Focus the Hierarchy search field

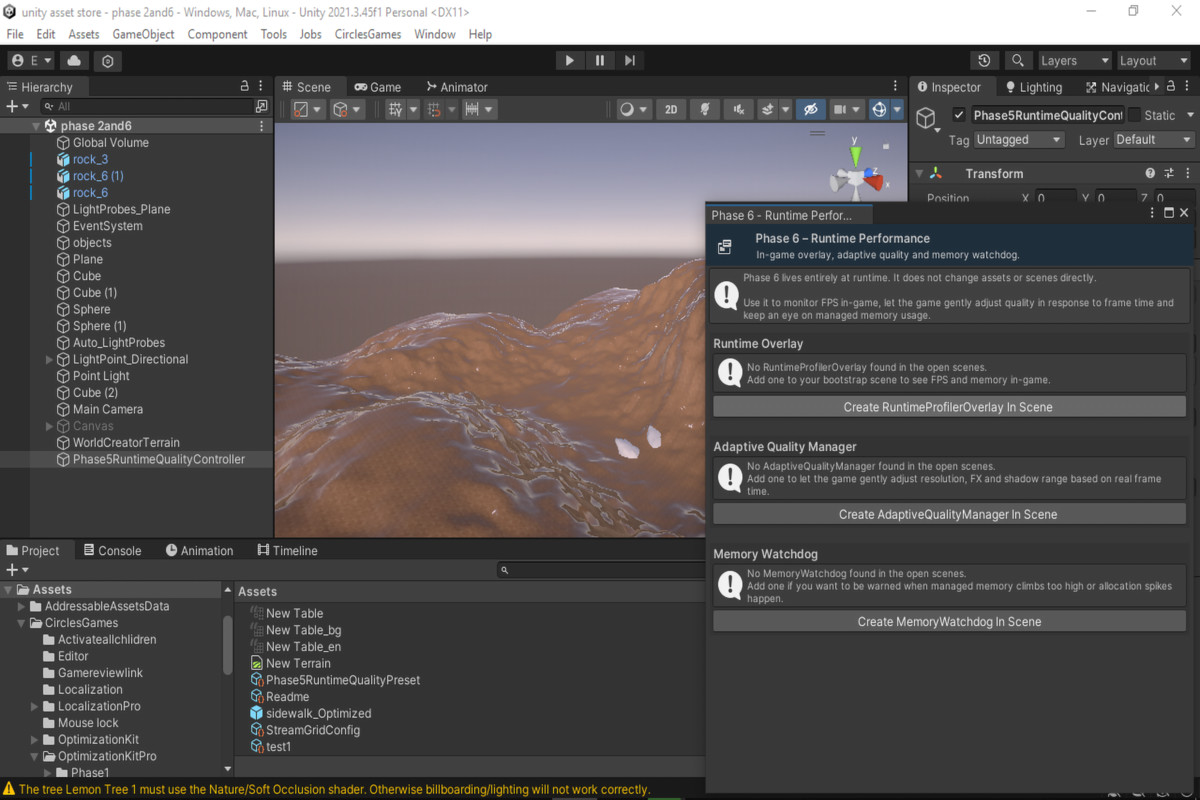tap(146, 106)
